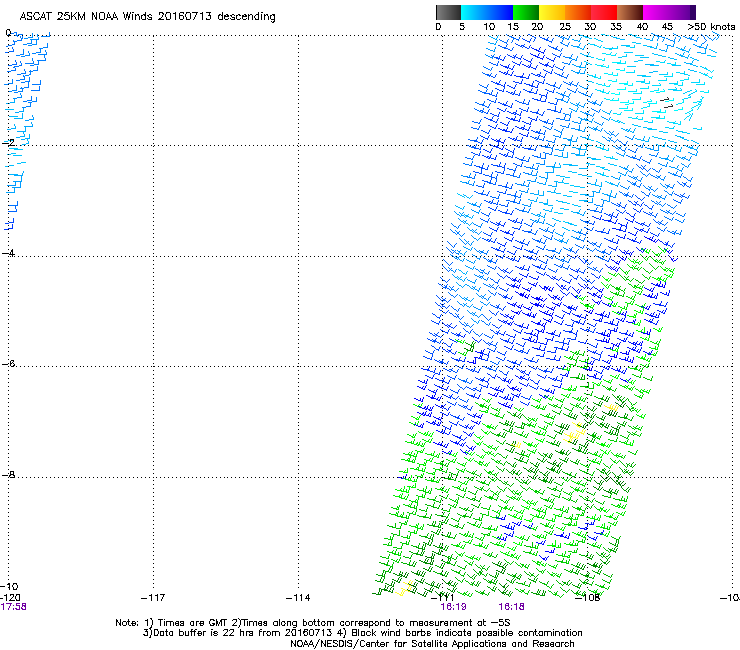The height and width of the screenshot is (650, 740).
Task: Click the '>50 knots' legend label
Action: pos(711,27)
